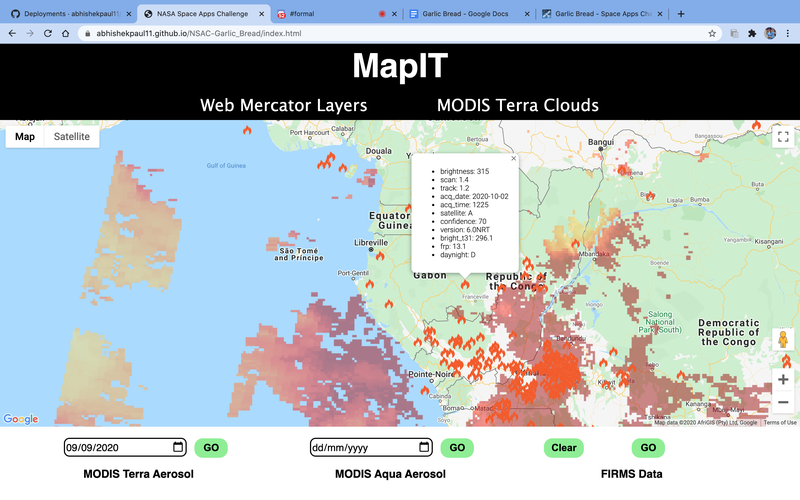800x500 pixels.
Task: Click the Democratic Republic of the Congo label
Action: tap(729, 332)
